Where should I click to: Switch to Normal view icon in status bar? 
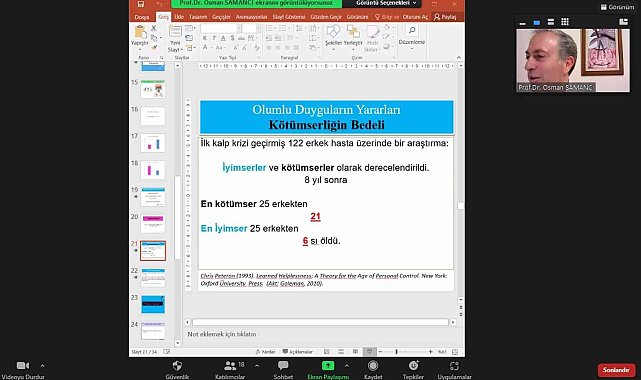327,352
